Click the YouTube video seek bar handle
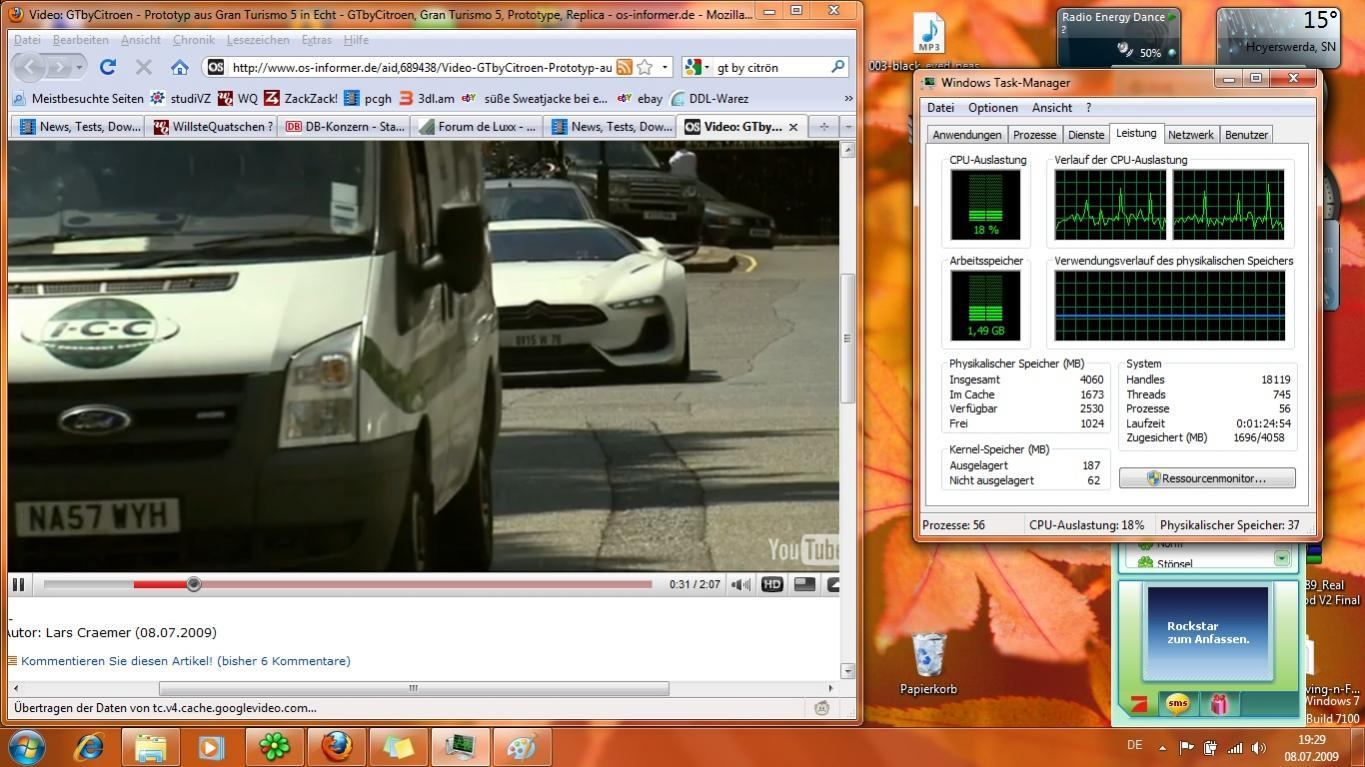 coord(194,584)
